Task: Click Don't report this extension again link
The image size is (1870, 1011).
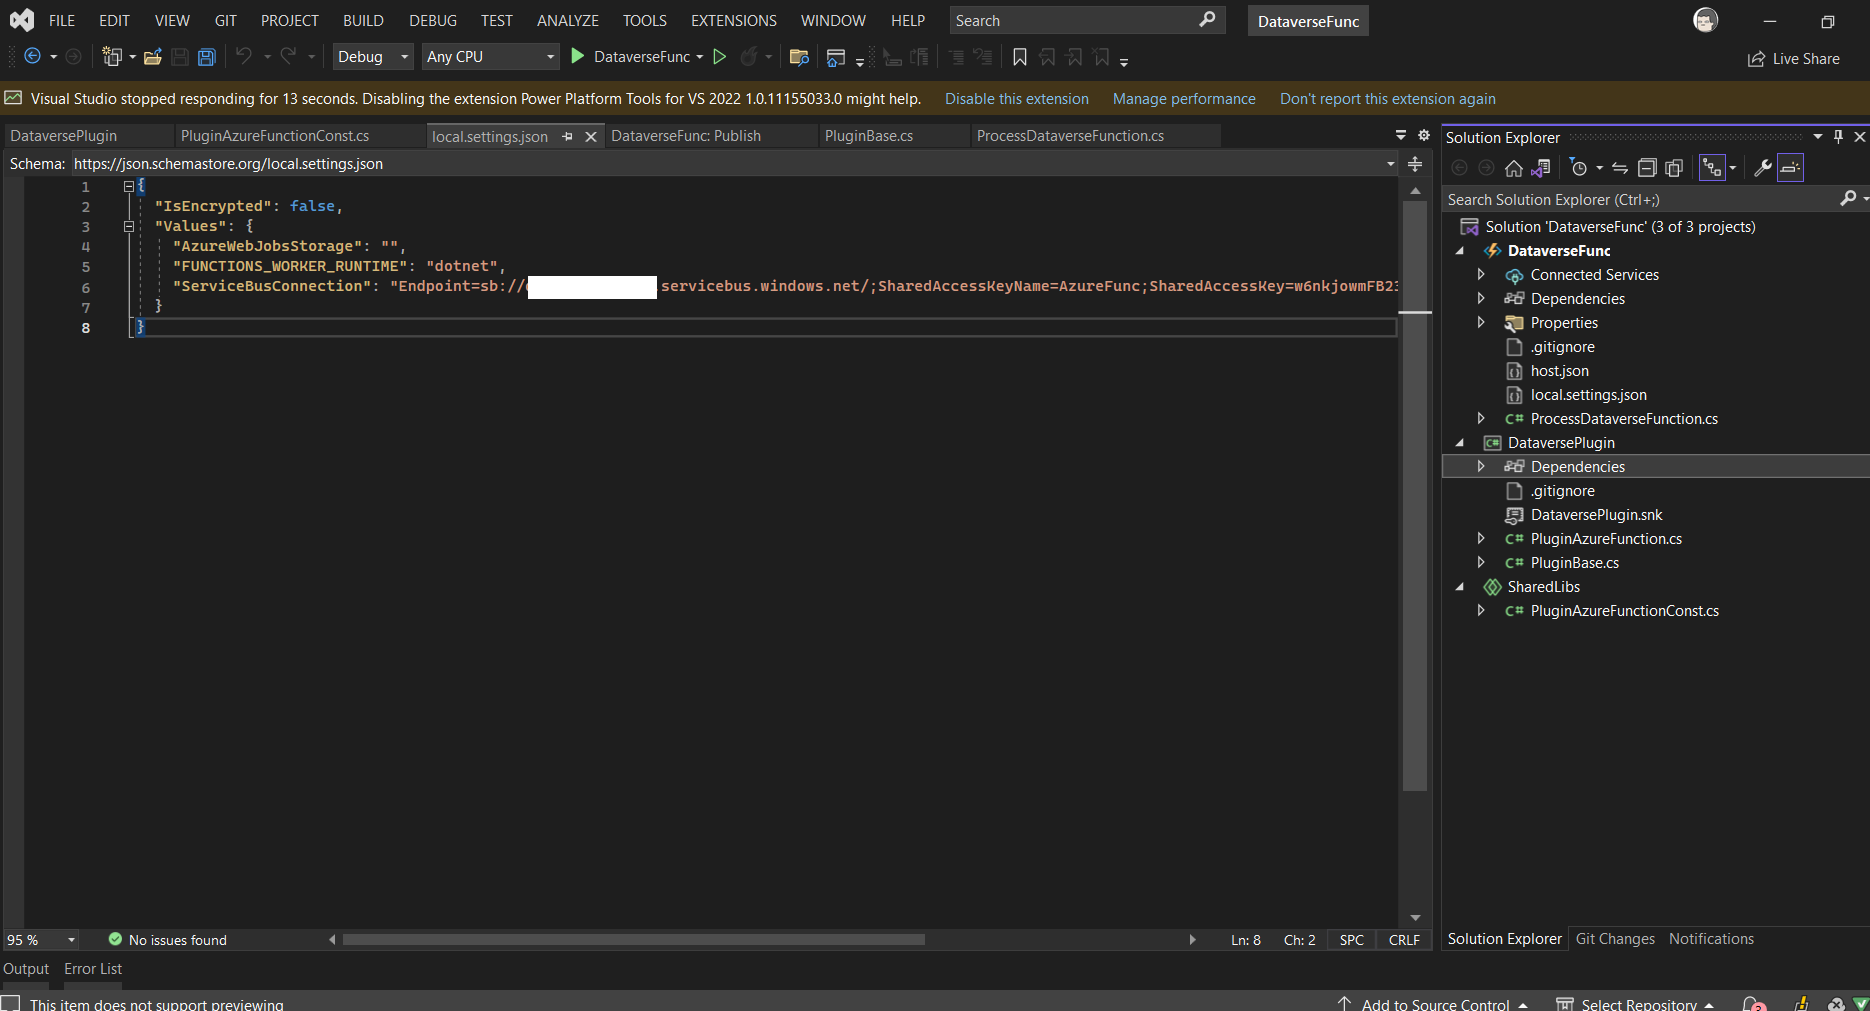Action: tap(1388, 99)
